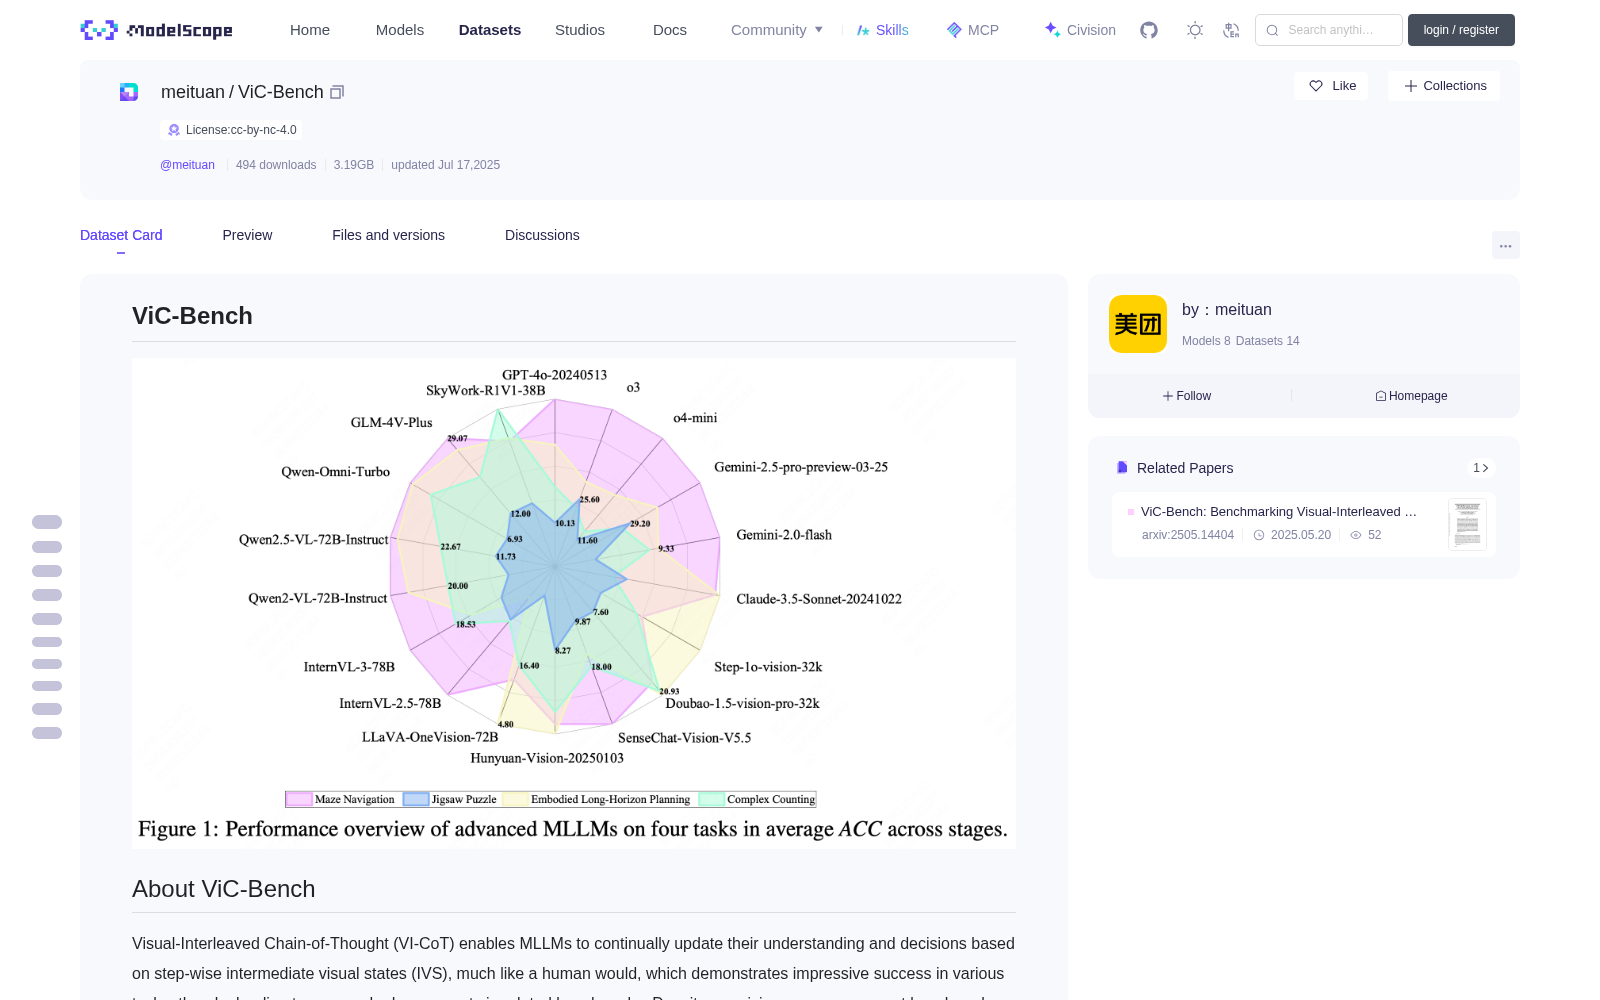Open the three-dots more options button

[x=1505, y=245]
